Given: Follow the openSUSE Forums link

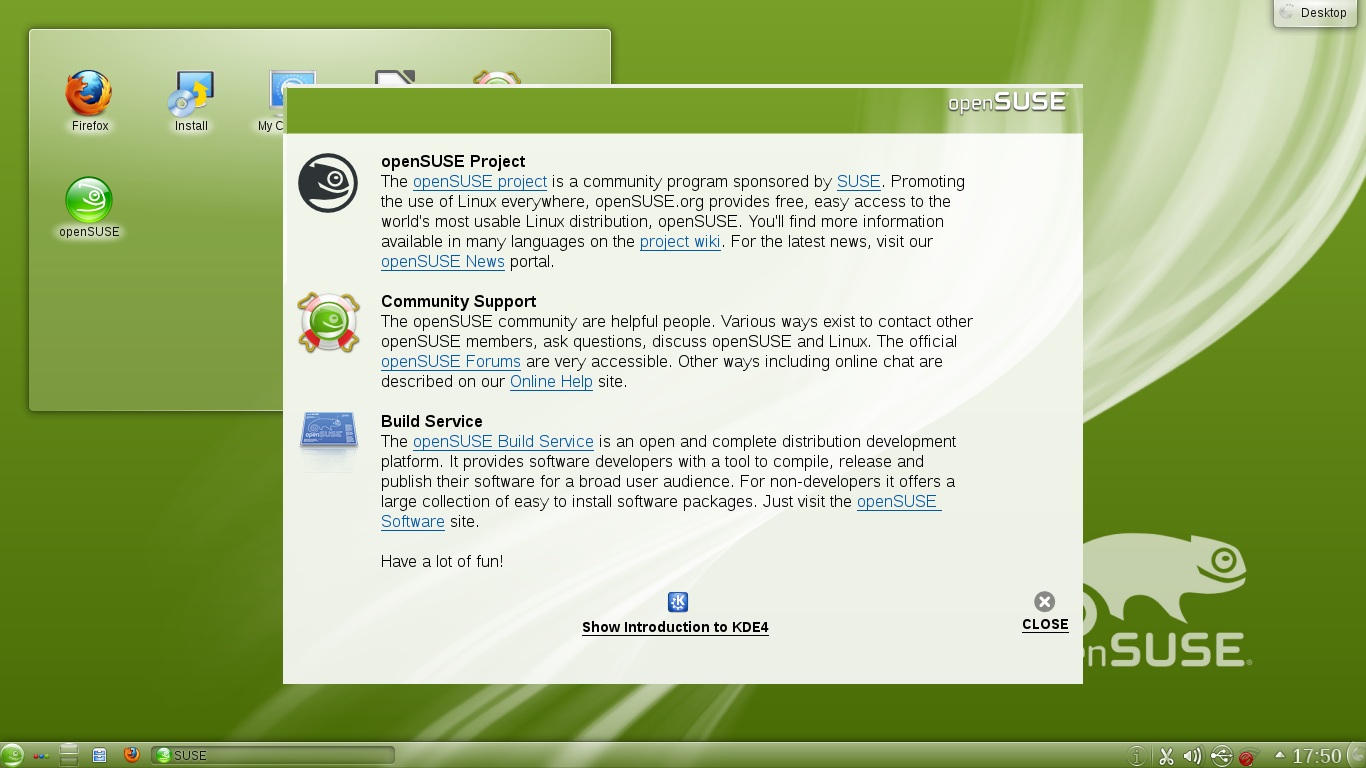Looking at the screenshot, I should pyautogui.click(x=451, y=361).
